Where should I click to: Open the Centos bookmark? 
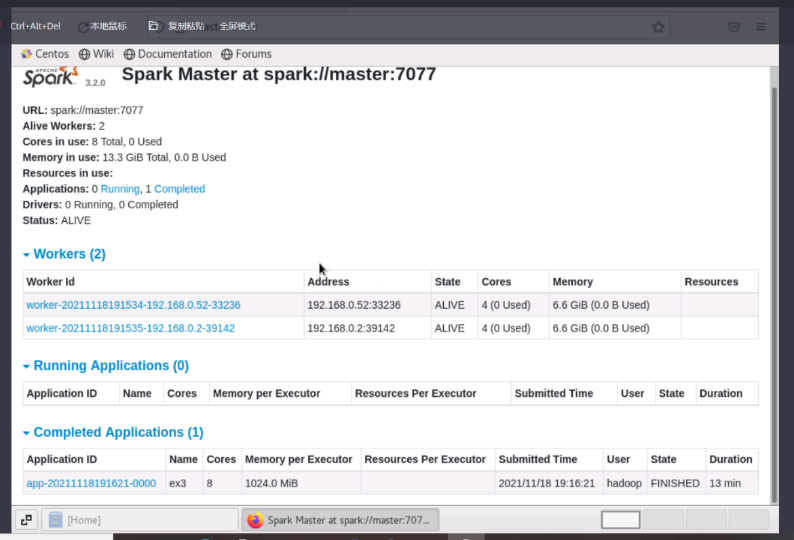[x=45, y=54]
